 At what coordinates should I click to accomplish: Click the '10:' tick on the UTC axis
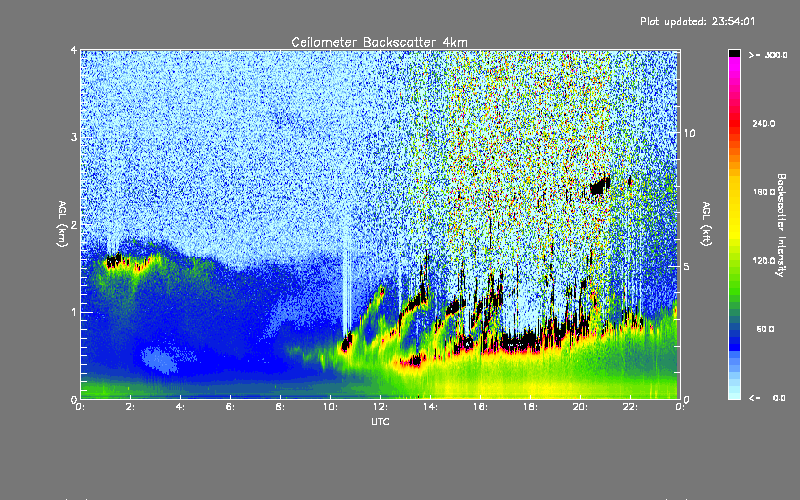coord(330,407)
